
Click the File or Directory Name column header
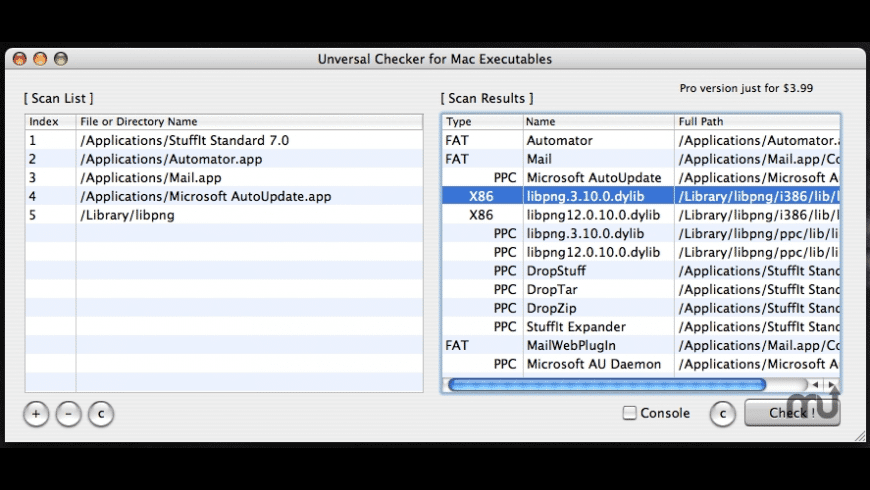tap(249, 122)
